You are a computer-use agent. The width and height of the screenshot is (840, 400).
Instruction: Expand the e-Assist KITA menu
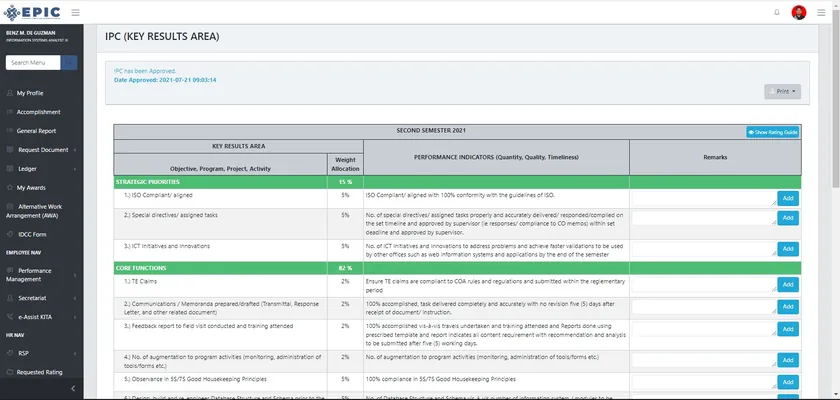pyautogui.click(x=41, y=317)
